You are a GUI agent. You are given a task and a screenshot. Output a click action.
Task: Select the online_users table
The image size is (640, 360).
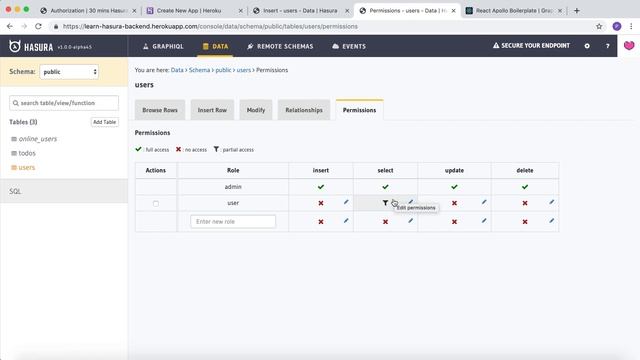pyautogui.click(x=38, y=139)
